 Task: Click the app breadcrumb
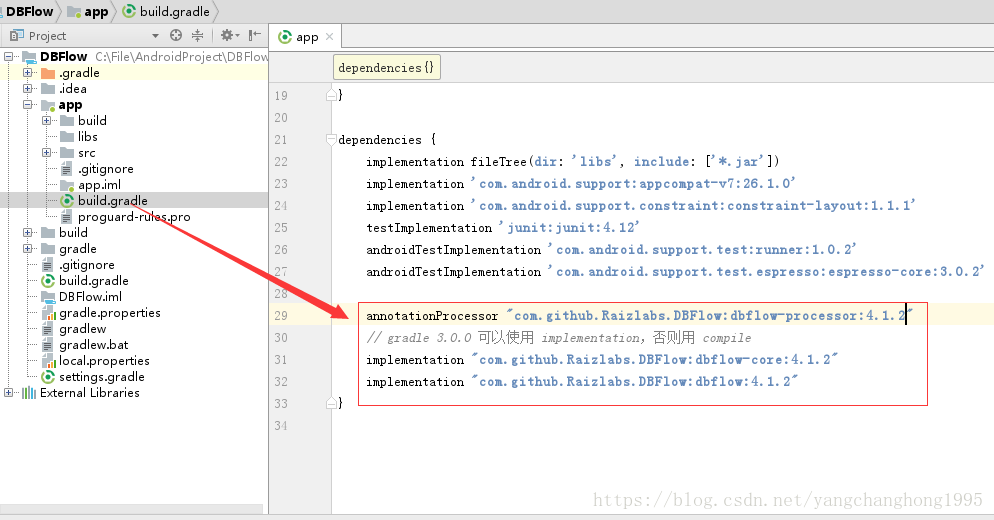pos(88,11)
